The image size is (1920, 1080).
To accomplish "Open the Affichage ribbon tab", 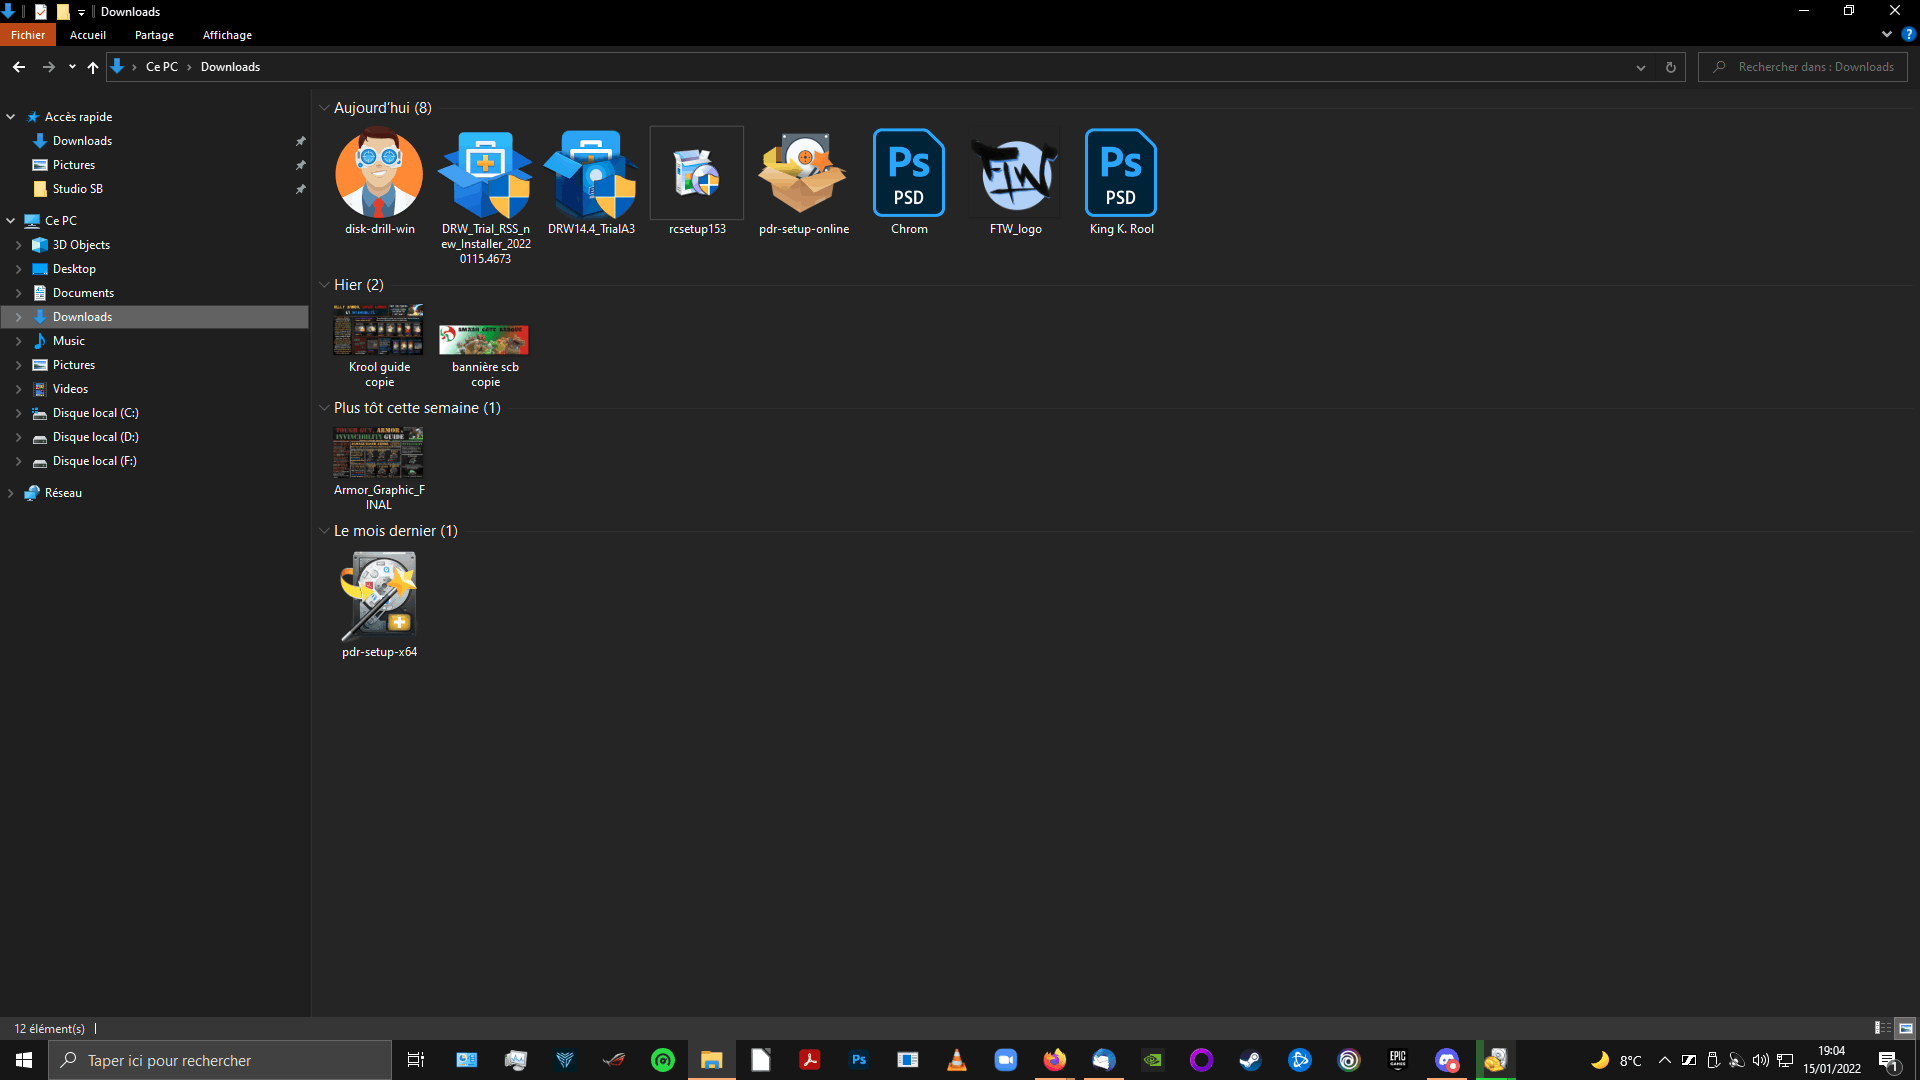I will pos(227,35).
